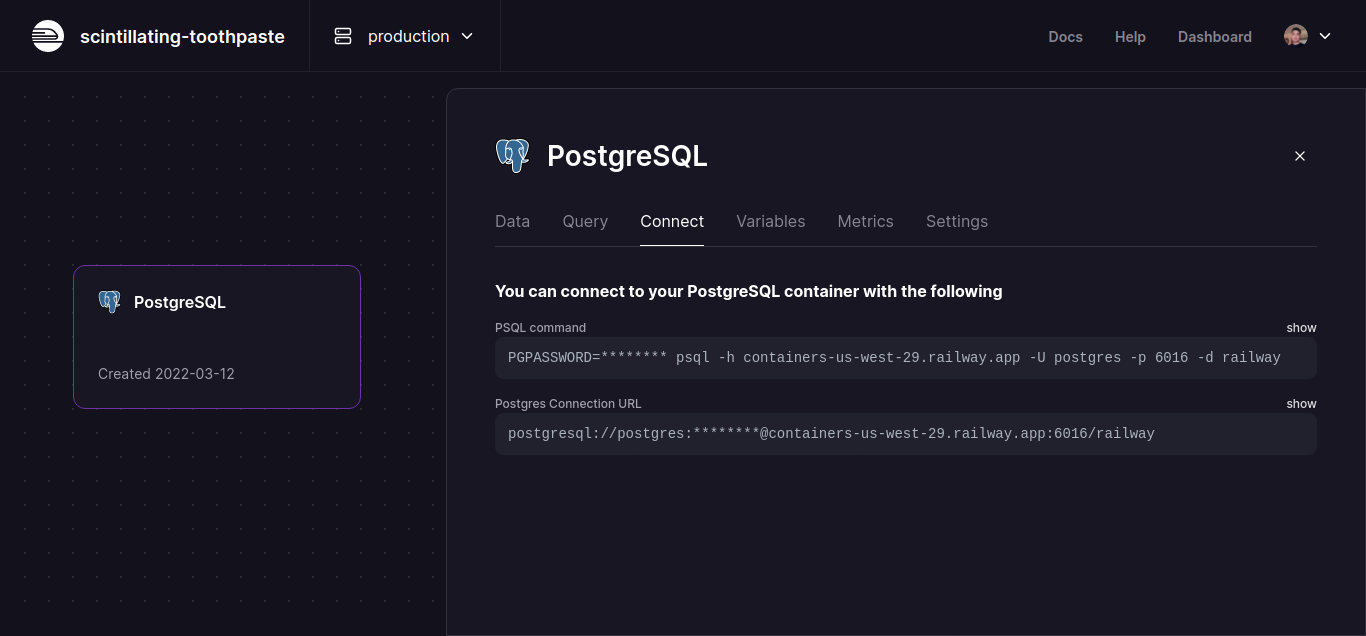Click the Dashboard link

1214,36
